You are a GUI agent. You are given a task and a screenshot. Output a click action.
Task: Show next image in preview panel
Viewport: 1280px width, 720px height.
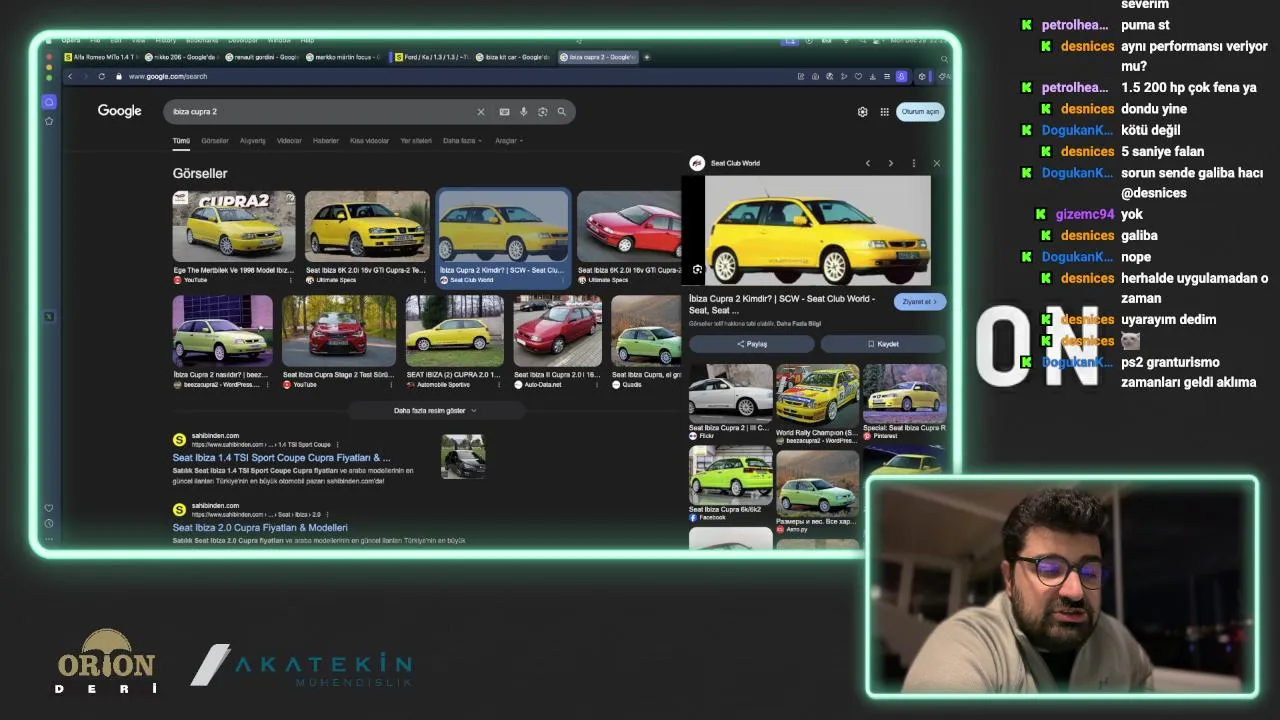pyautogui.click(x=890, y=163)
